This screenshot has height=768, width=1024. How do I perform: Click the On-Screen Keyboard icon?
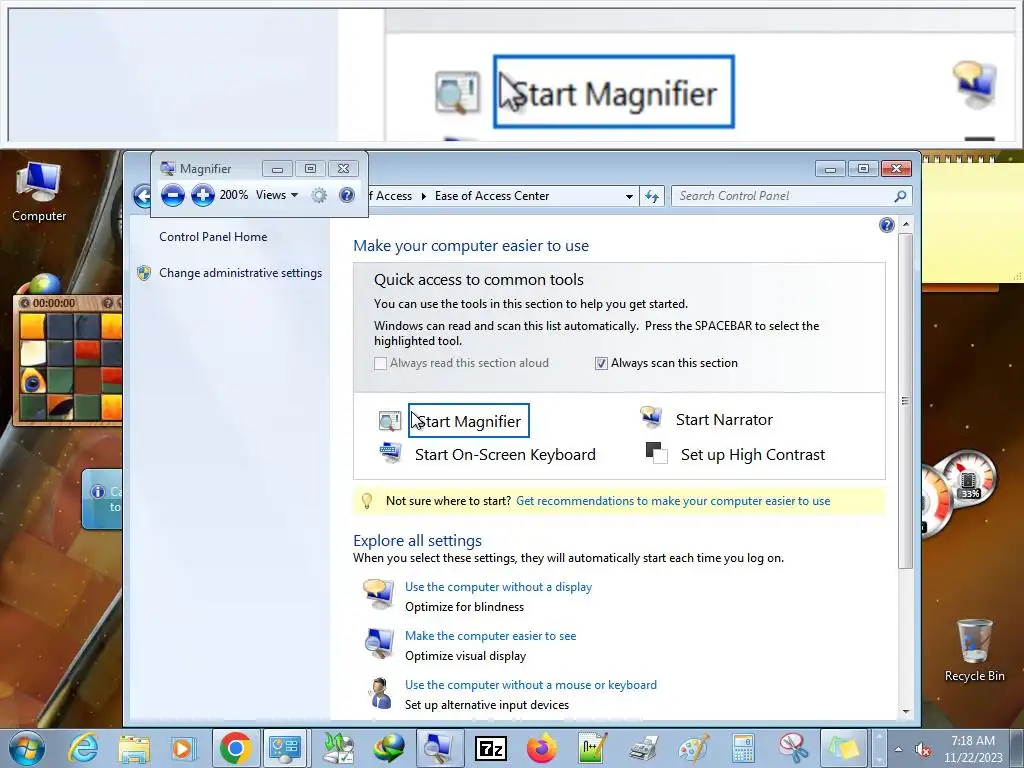point(391,453)
